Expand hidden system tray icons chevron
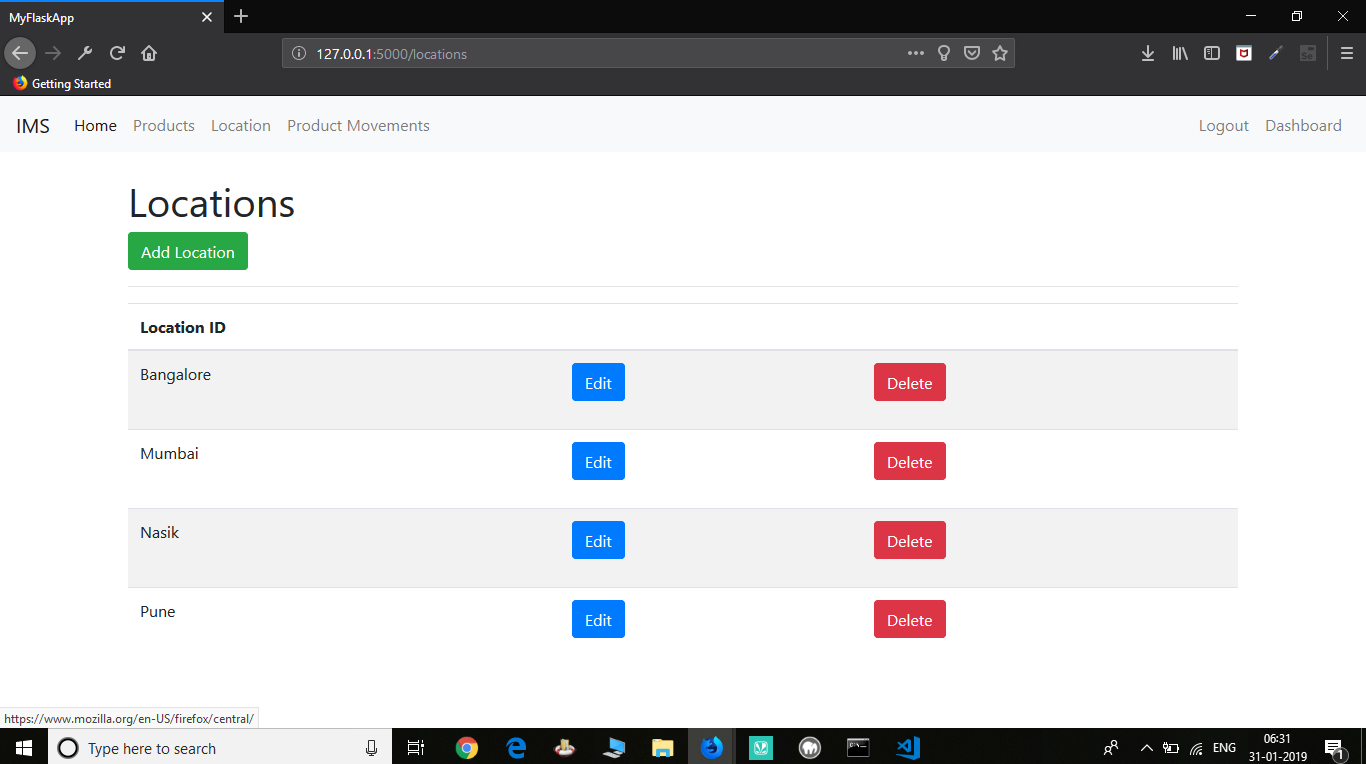The height and width of the screenshot is (764, 1366). point(1146,747)
